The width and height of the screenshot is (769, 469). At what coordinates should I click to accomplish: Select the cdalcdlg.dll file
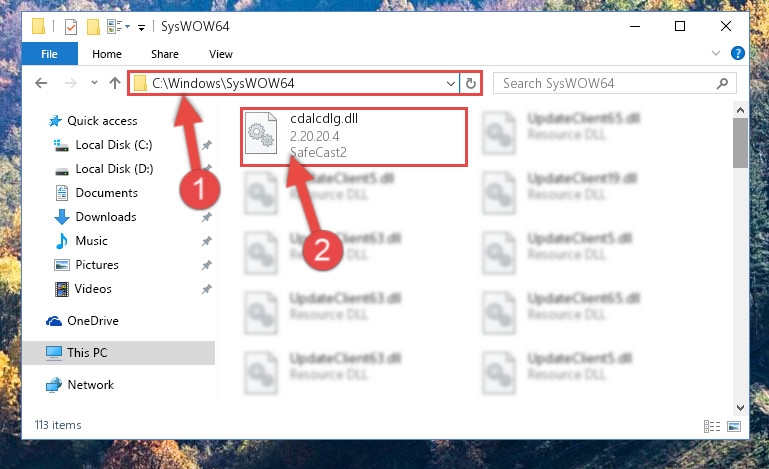pyautogui.click(x=353, y=137)
